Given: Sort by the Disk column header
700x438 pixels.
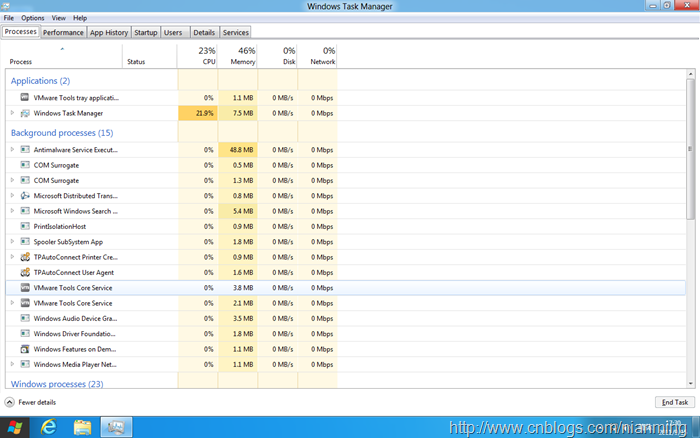Looking at the screenshot, I should click(x=277, y=56).
